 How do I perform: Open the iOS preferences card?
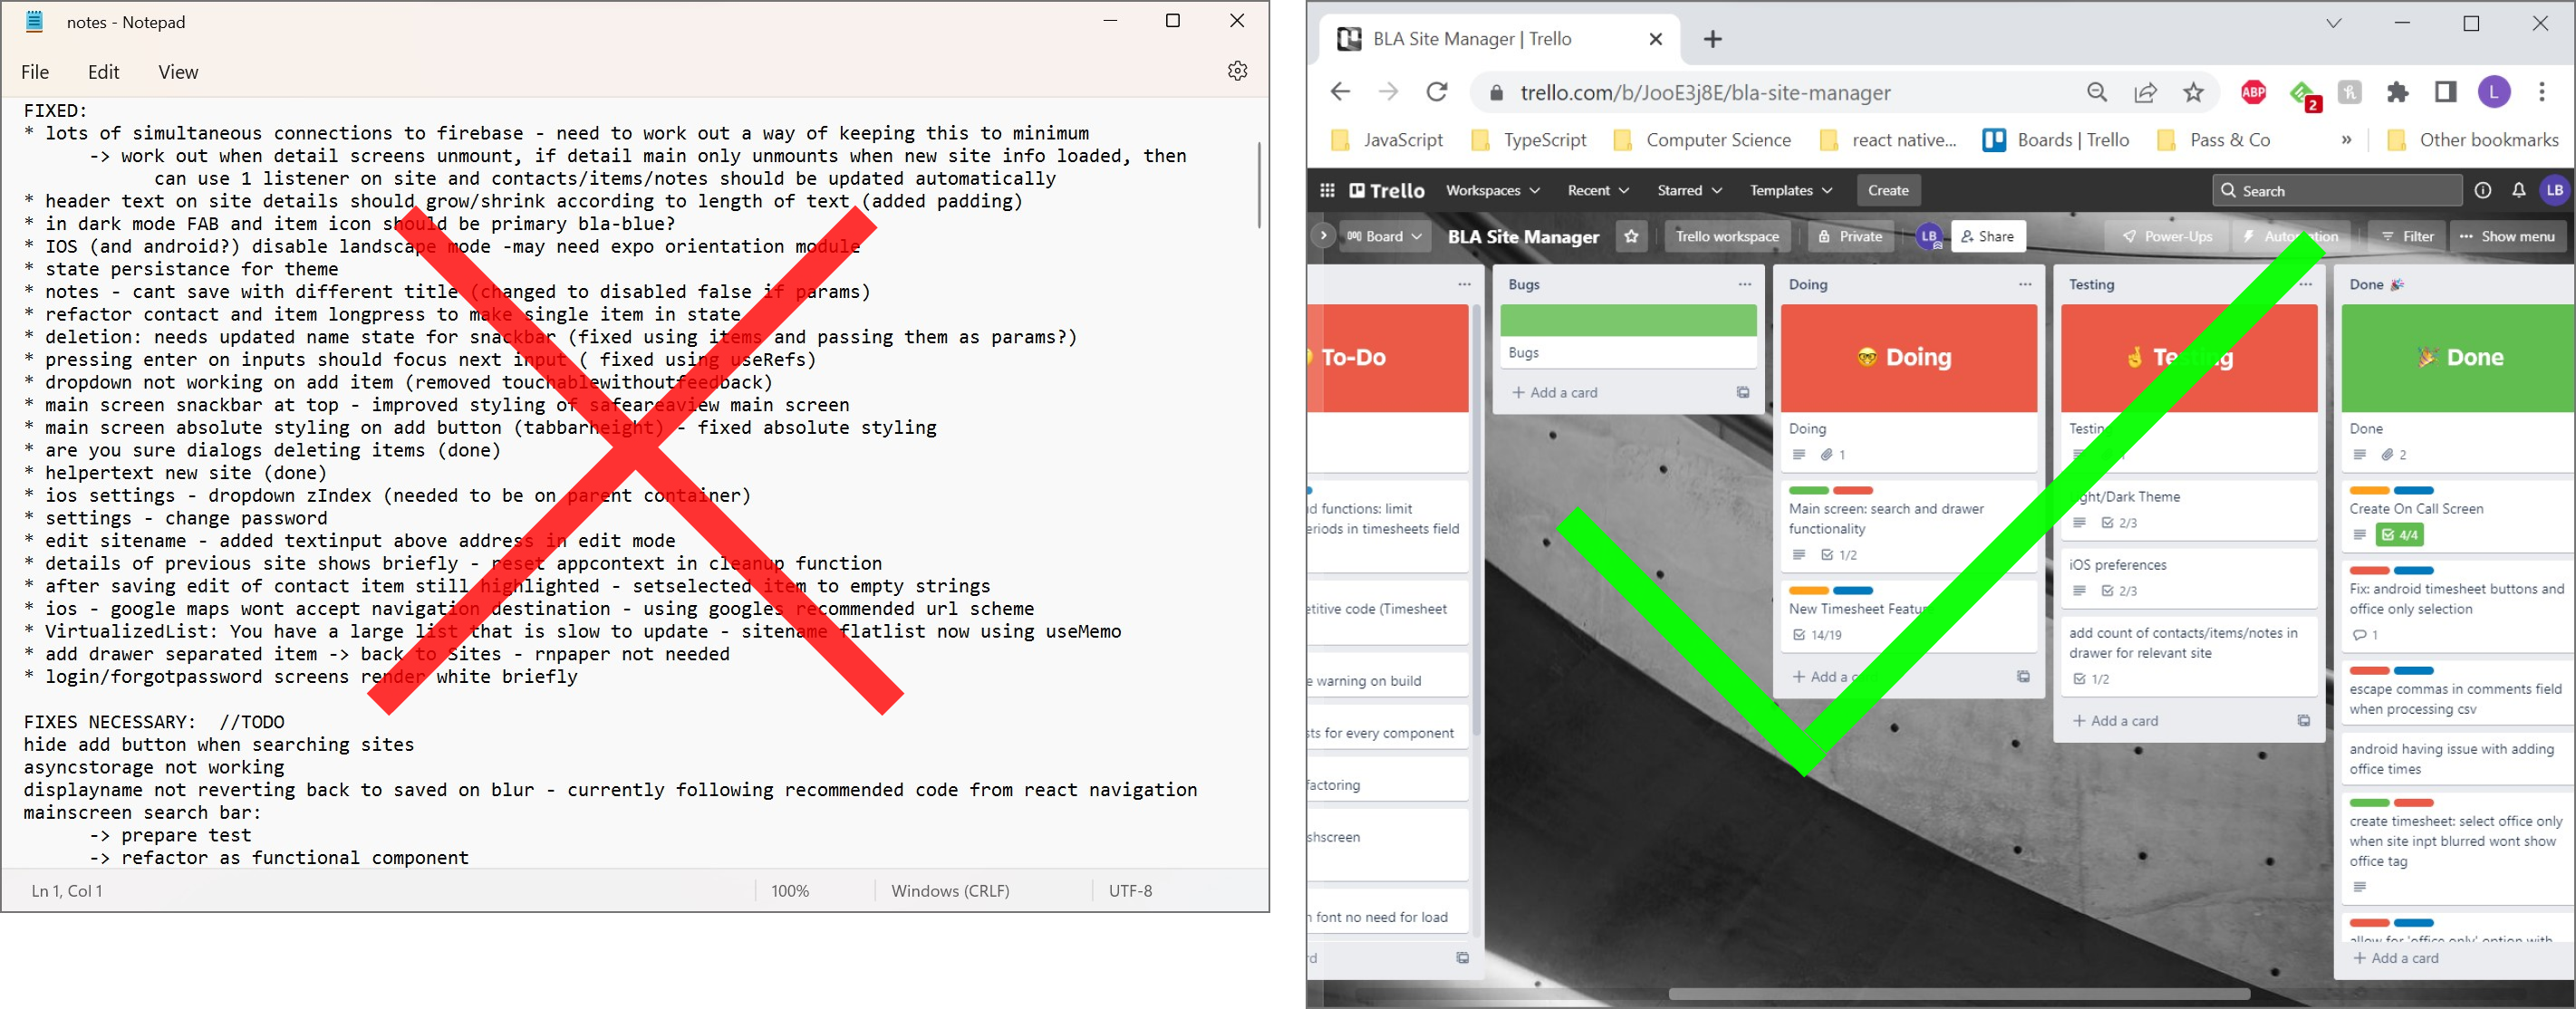click(2189, 577)
